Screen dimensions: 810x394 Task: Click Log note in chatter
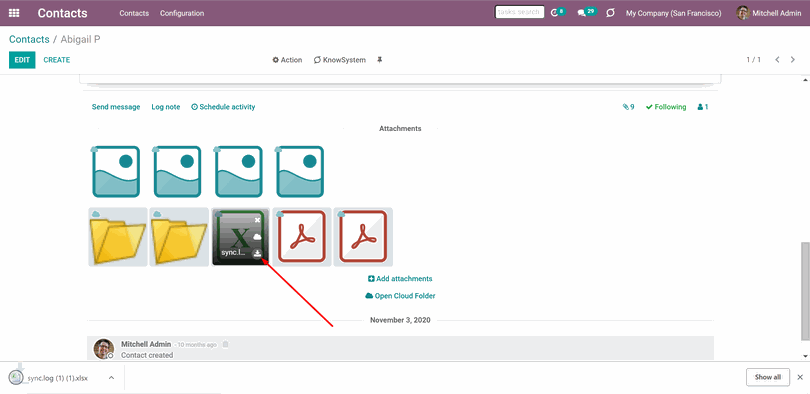(x=166, y=107)
